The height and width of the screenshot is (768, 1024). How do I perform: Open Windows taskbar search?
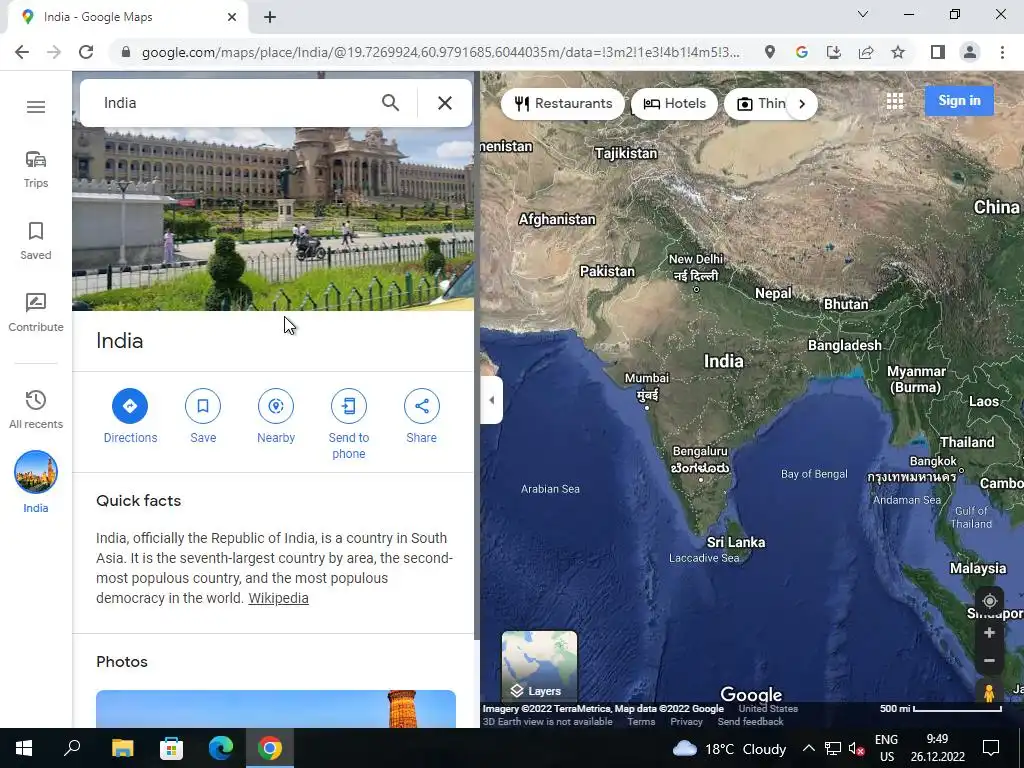click(x=72, y=748)
